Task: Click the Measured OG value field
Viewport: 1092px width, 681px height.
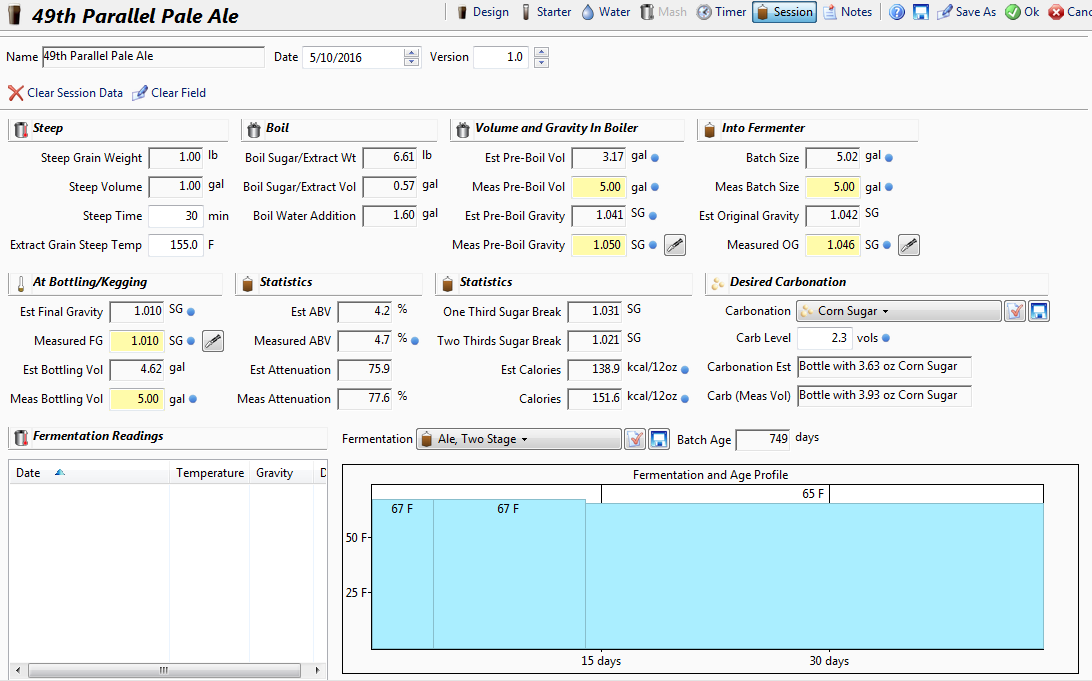Action: click(832, 245)
